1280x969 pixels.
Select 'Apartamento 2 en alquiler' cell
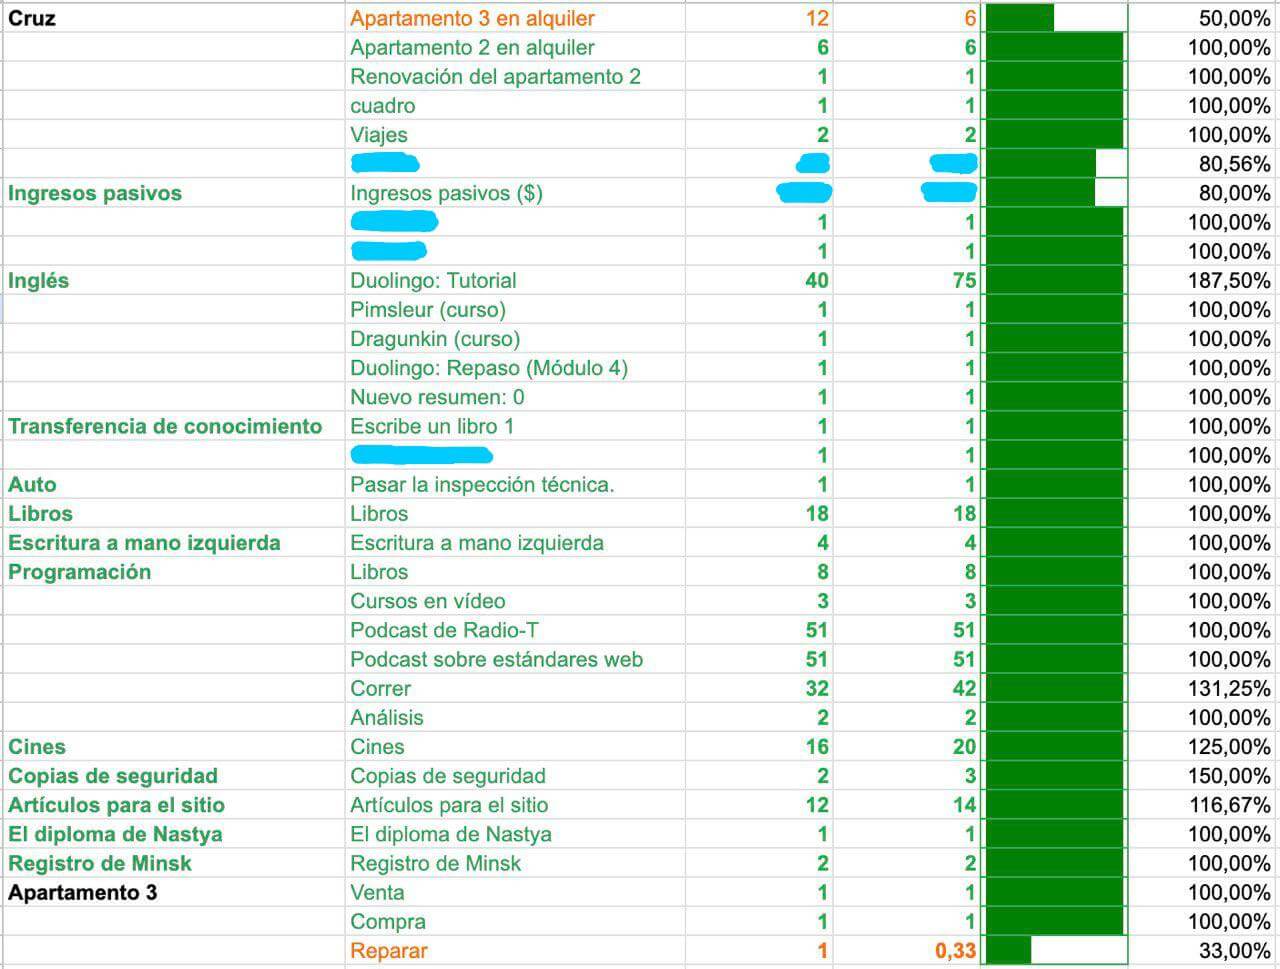(x=515, y=47)
